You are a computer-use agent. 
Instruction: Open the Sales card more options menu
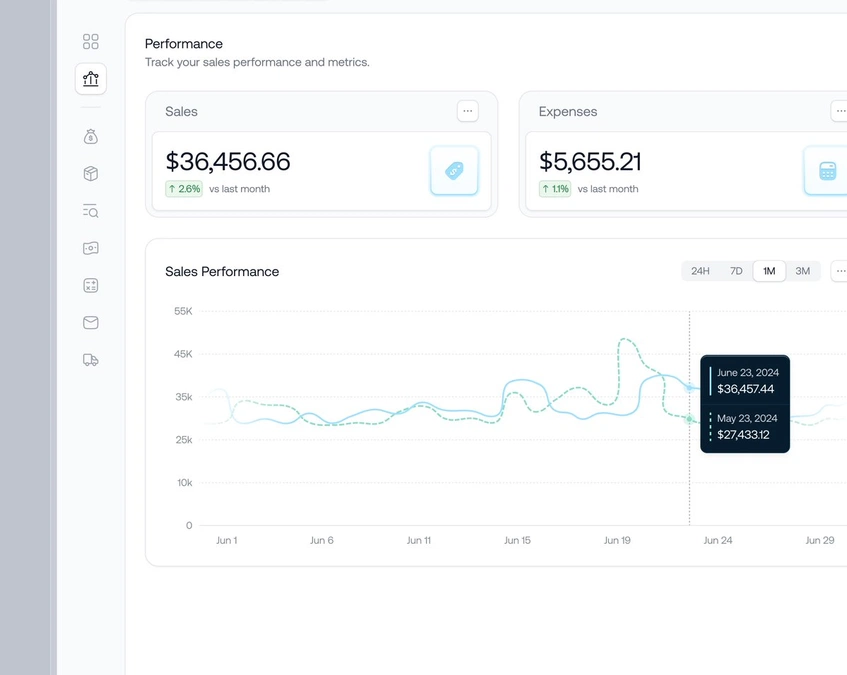tap(467, 111)
